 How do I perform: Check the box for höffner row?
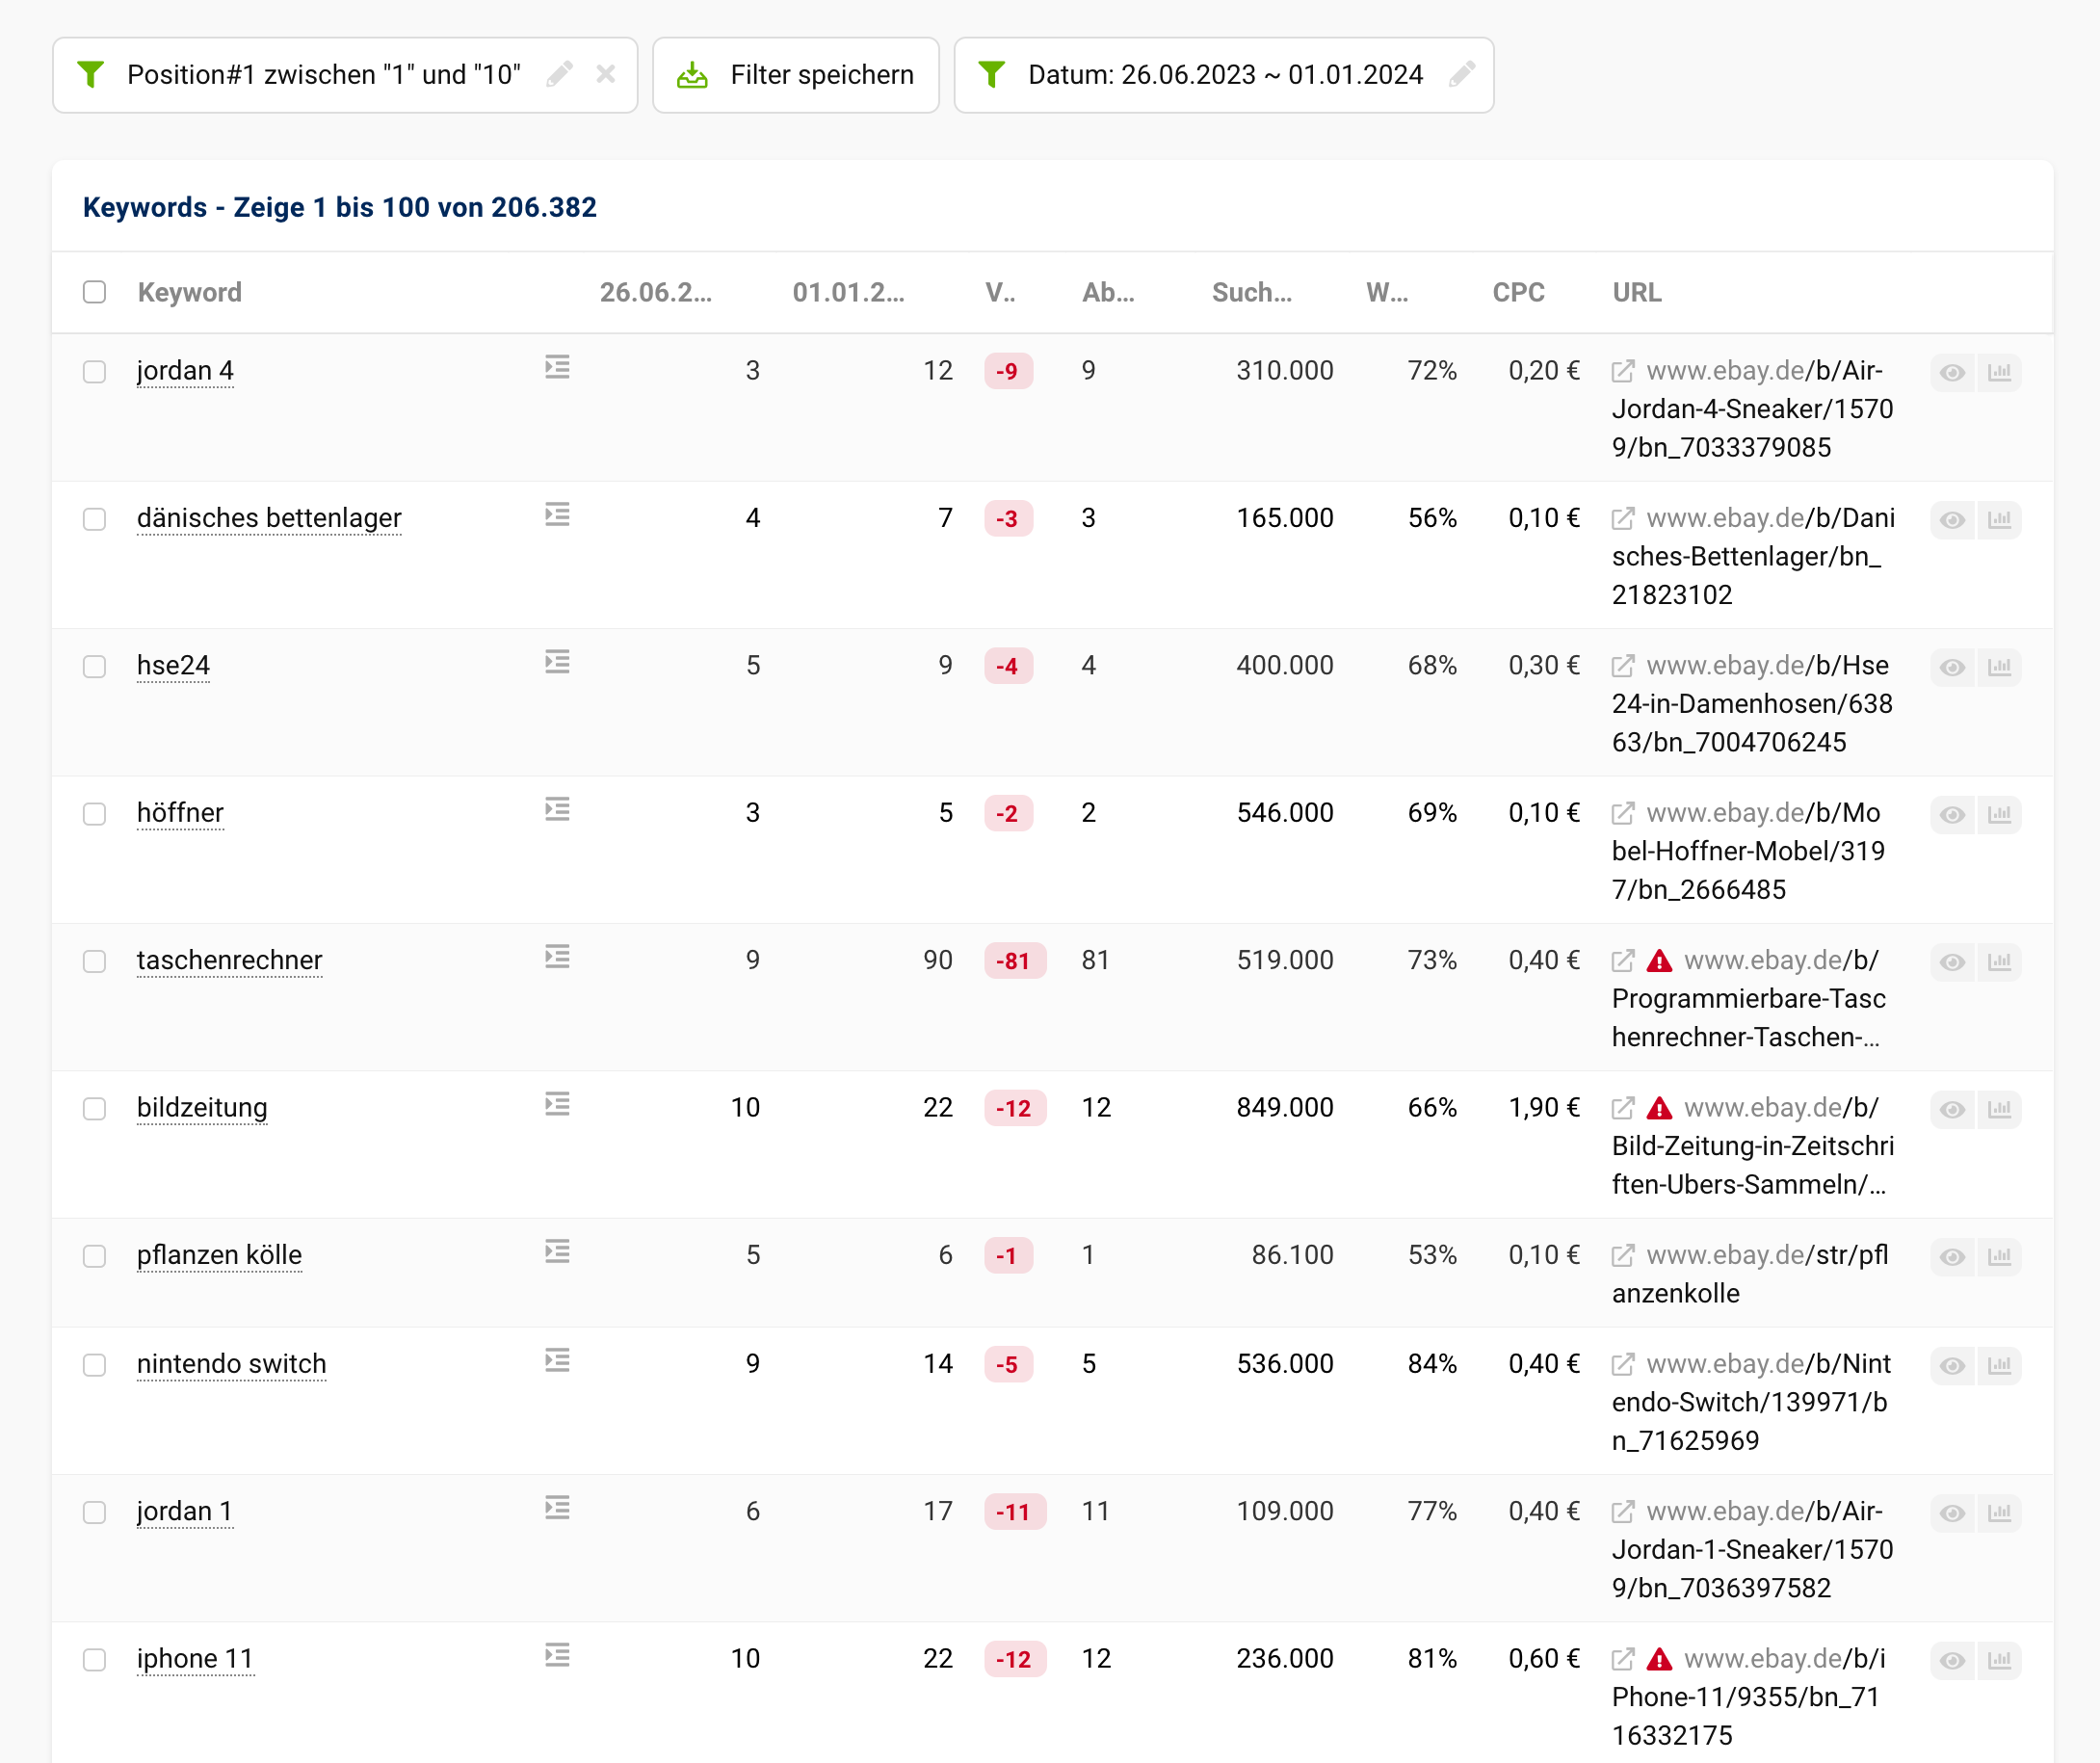point(94,813)
